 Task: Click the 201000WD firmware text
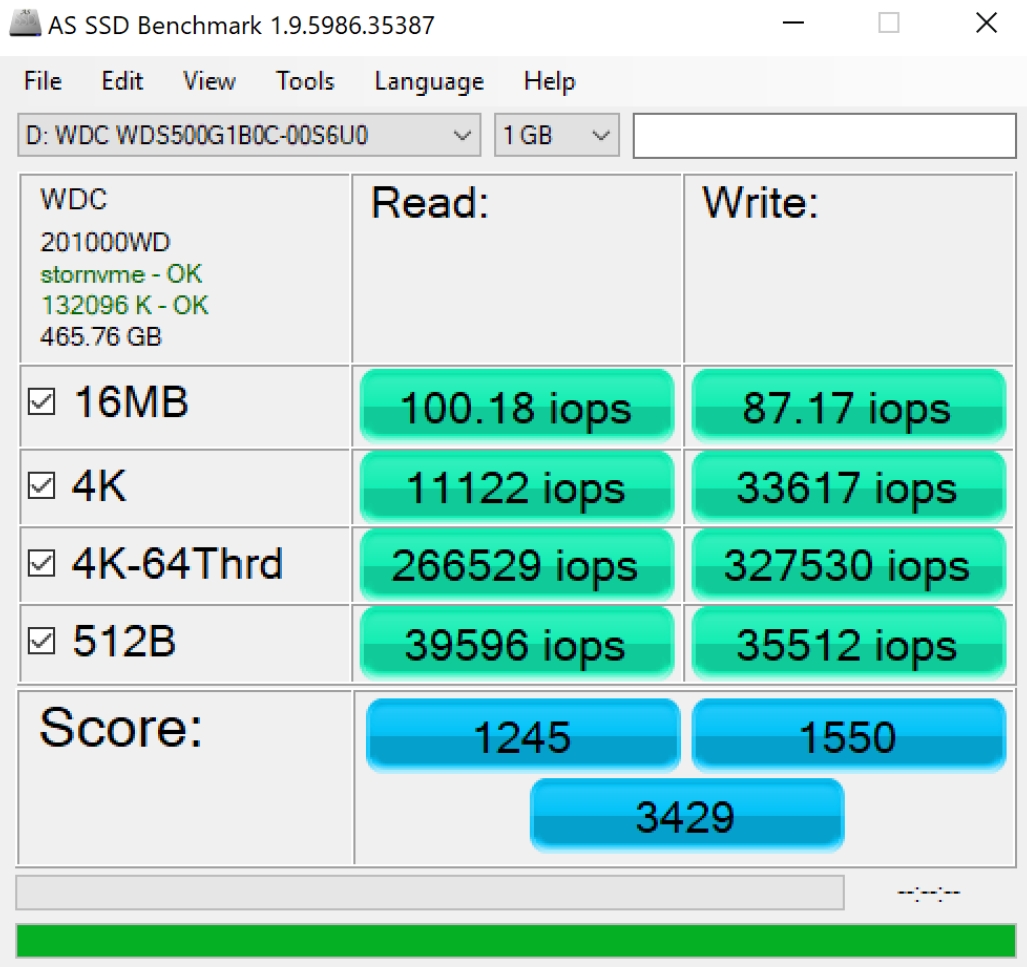(x=105, y=242)
